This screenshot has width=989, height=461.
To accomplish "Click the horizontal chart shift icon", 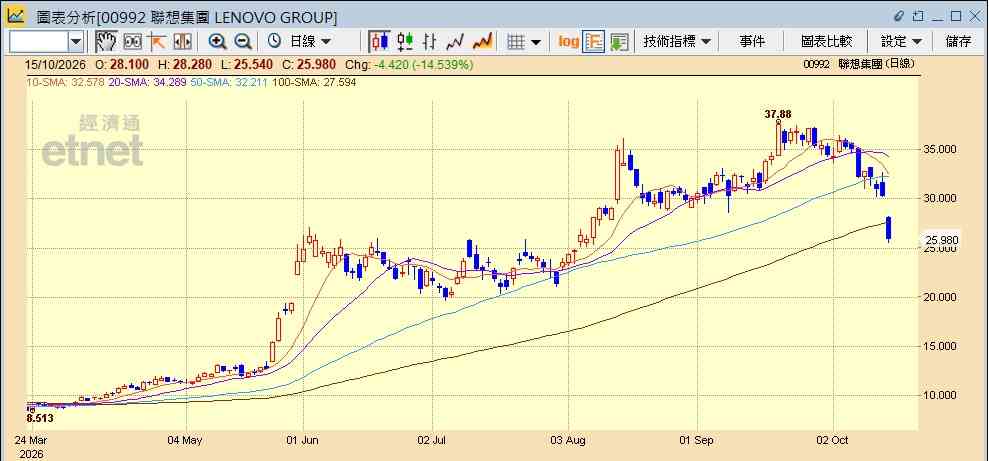I will click(x=182, y=42).
